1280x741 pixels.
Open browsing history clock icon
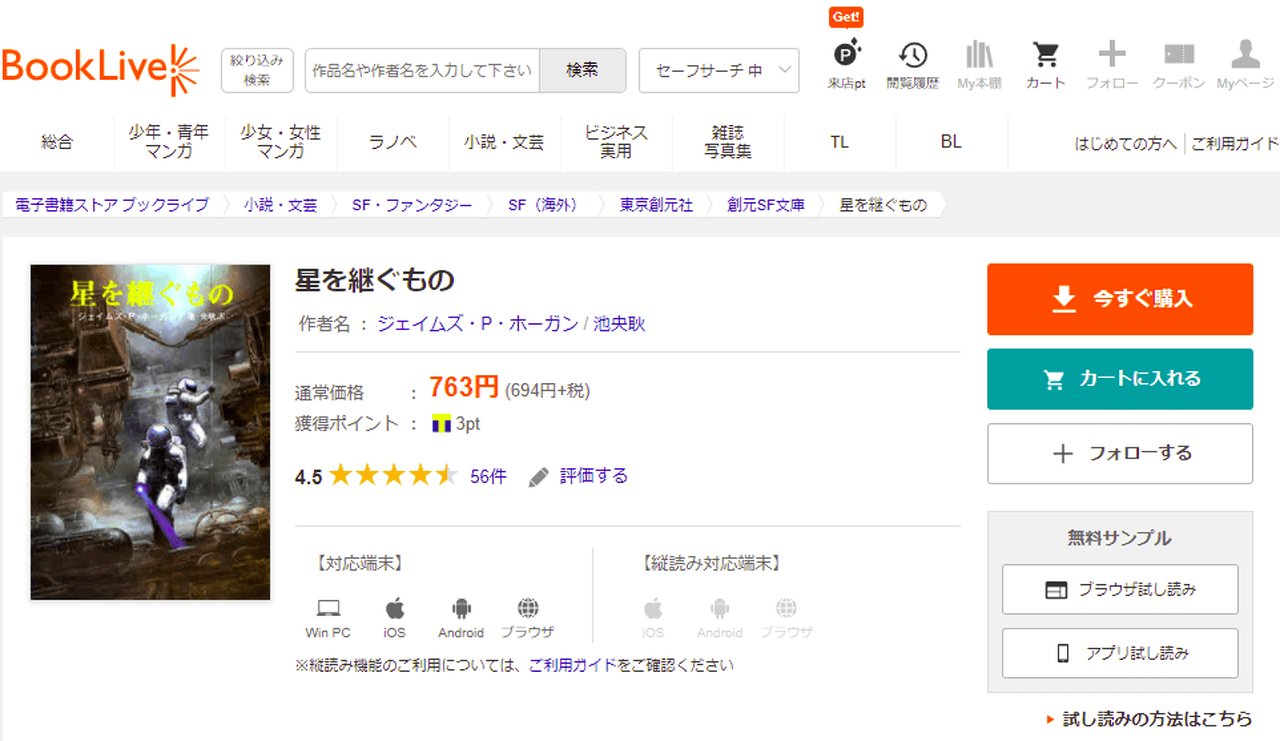click(x=912, y=64)
